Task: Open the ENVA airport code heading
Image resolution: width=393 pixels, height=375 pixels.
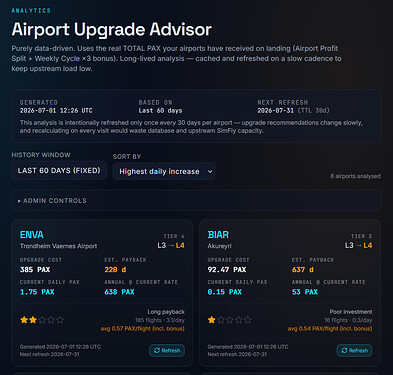Action: coord(32,235)
